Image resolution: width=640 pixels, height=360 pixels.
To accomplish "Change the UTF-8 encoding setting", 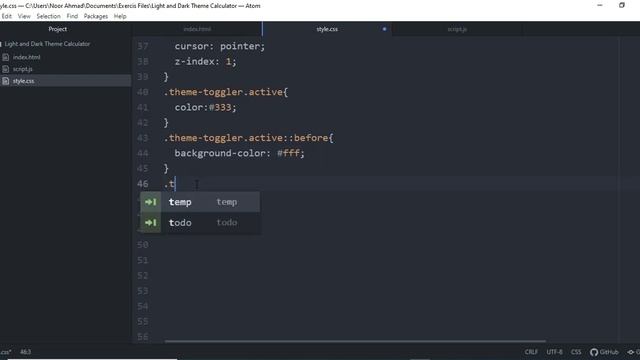I will [x=554, y=352].
